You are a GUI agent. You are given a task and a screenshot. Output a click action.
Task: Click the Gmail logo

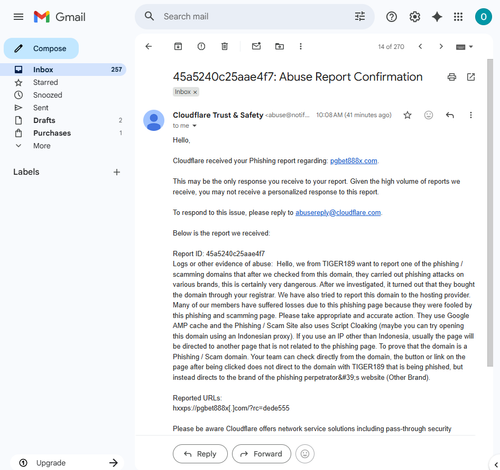pos(60,17)
